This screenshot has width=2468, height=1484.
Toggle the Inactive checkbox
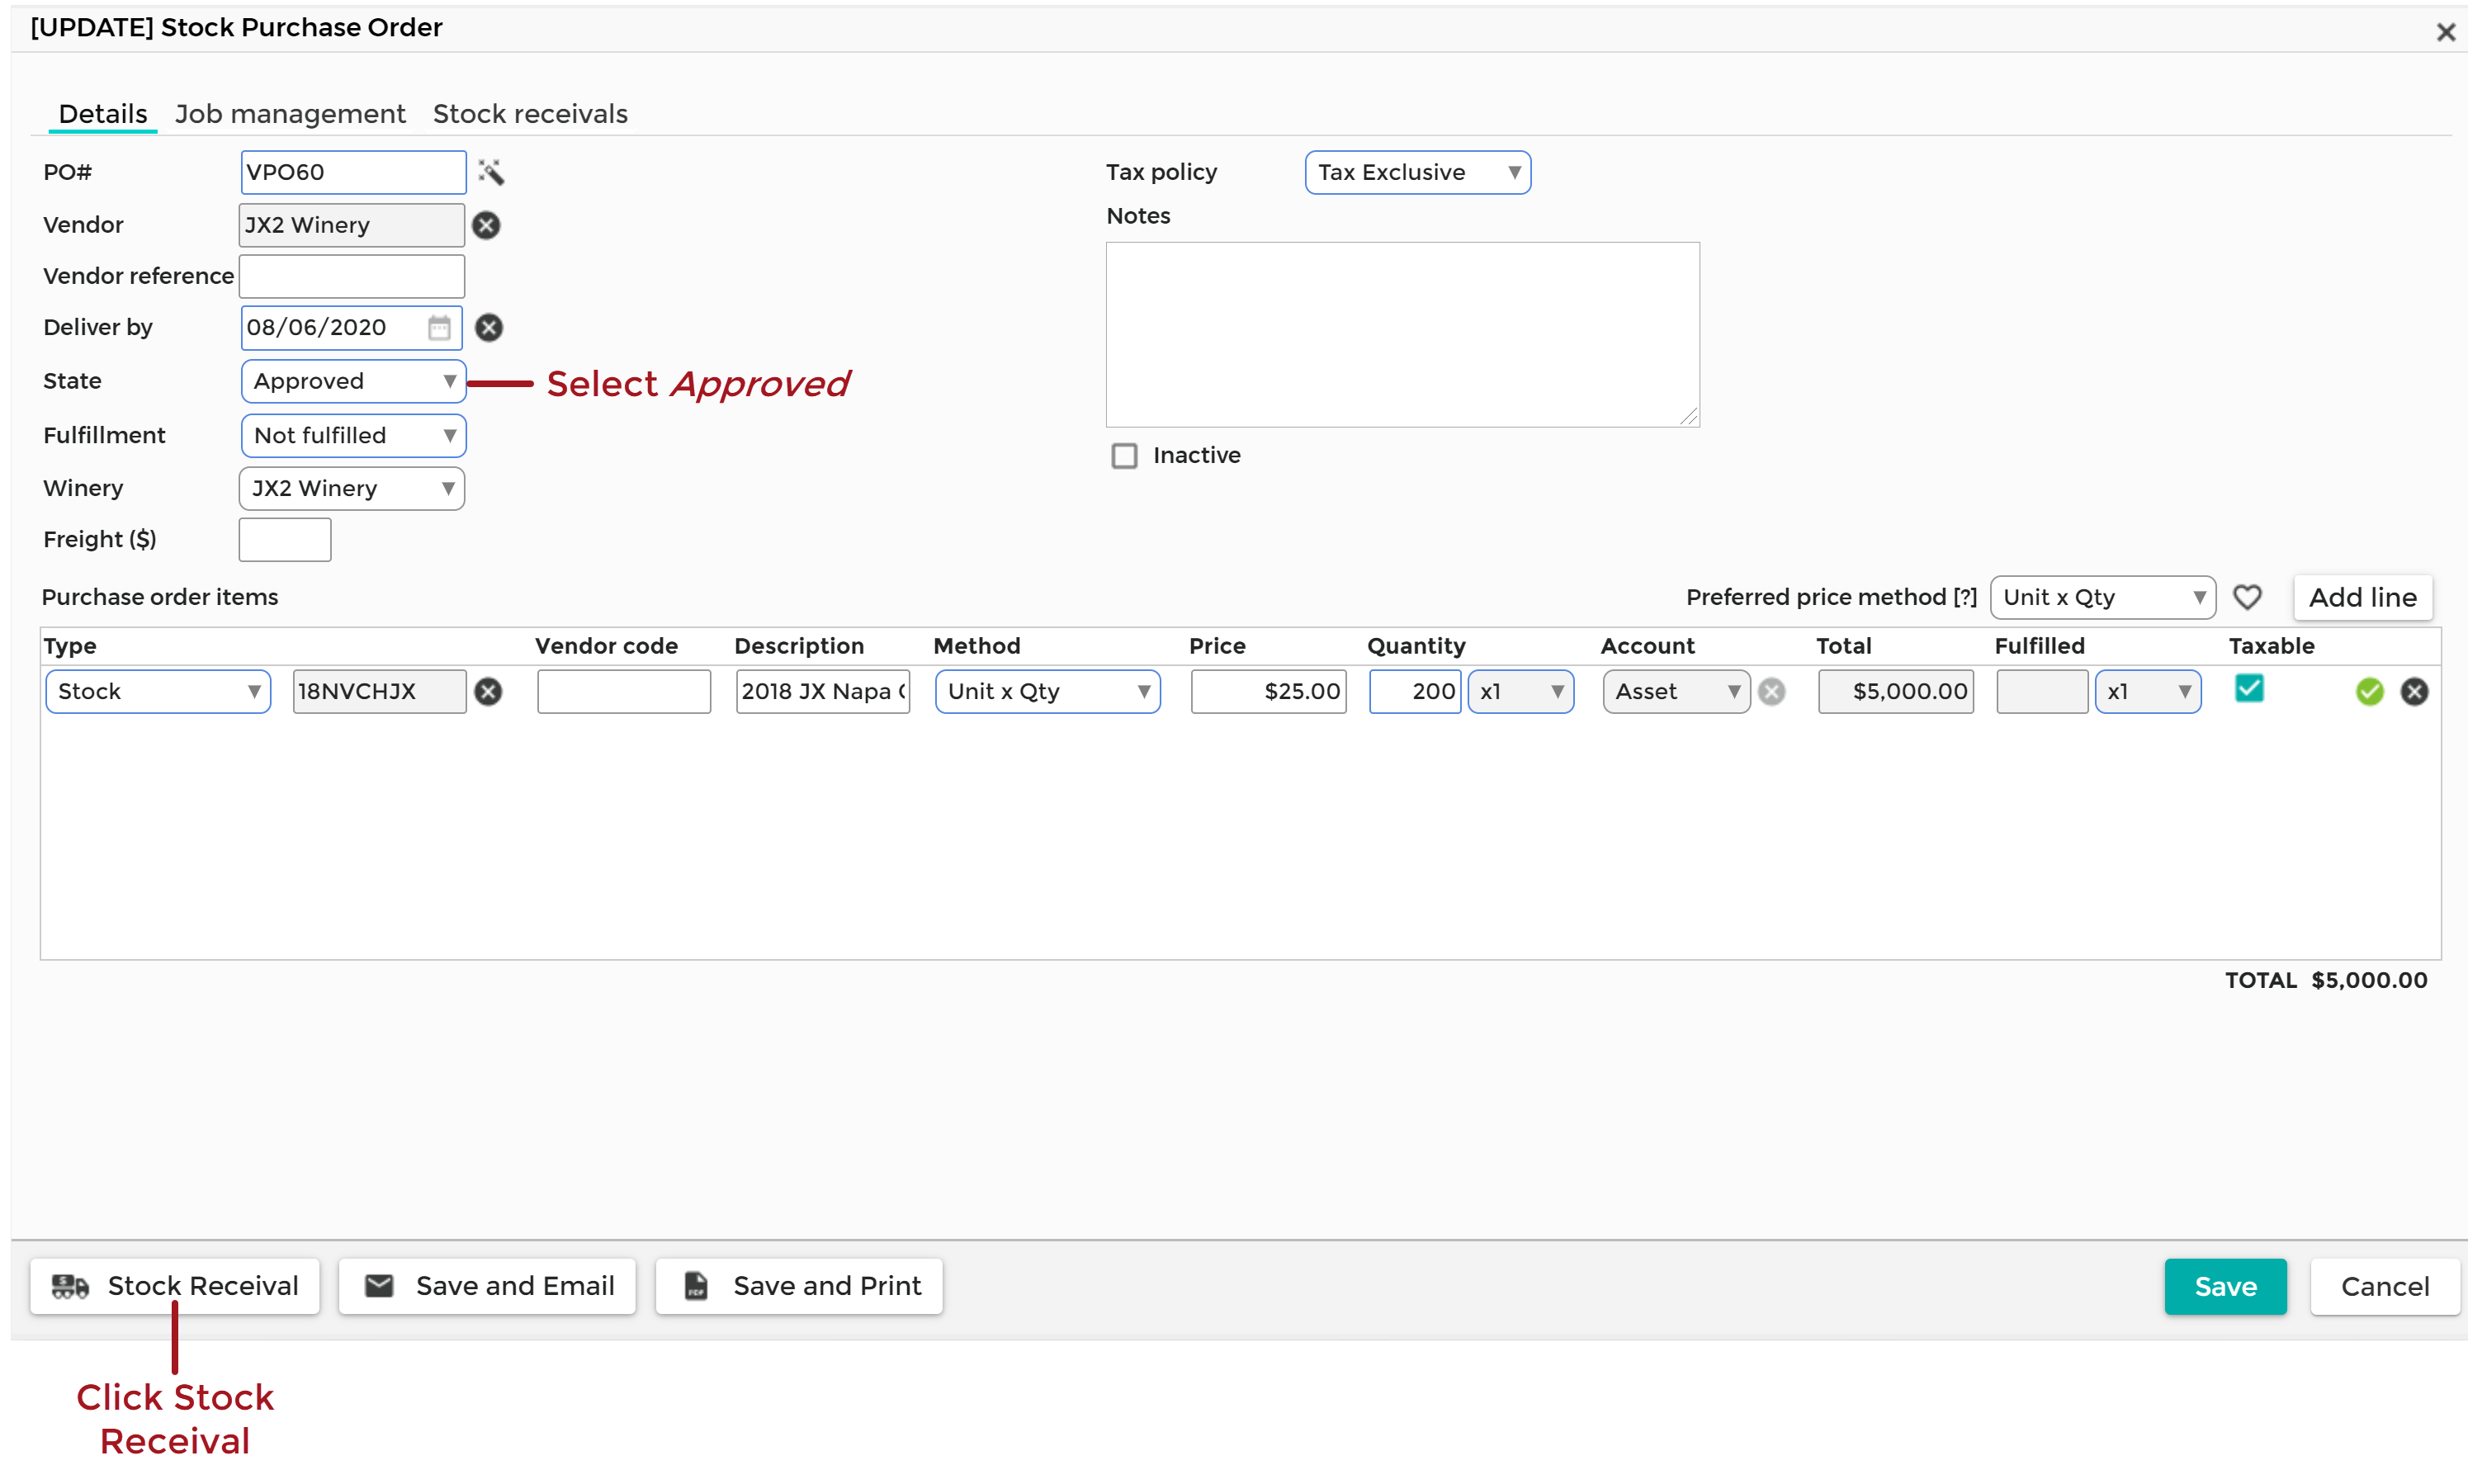coord(1124,456)
